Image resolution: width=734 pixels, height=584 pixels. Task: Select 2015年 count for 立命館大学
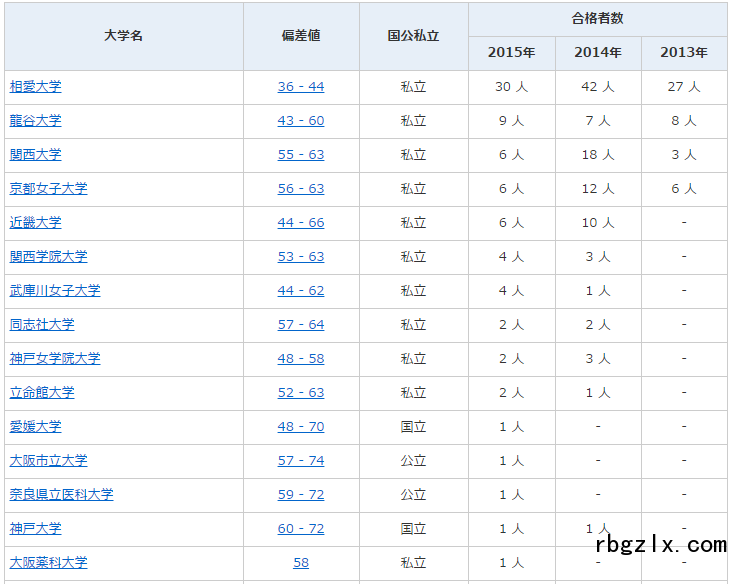click(512, 393)
